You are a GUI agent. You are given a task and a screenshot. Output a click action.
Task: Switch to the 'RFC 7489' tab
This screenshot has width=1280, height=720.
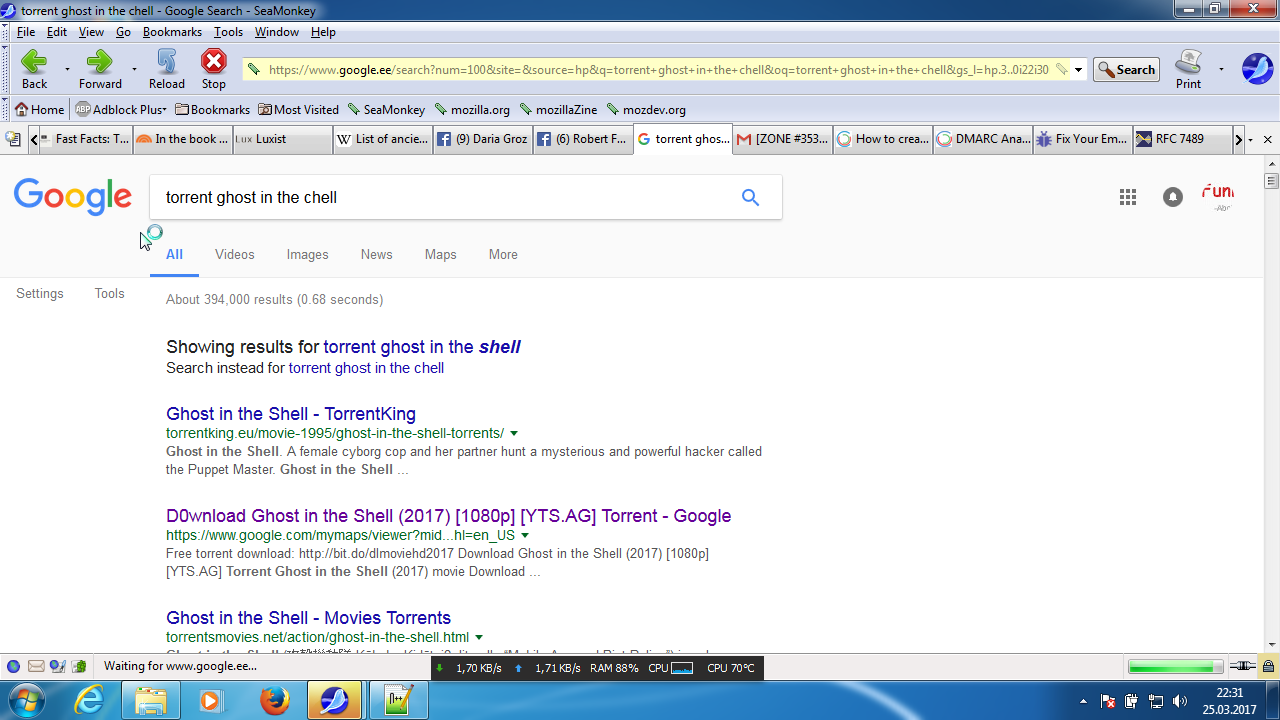1182,139
